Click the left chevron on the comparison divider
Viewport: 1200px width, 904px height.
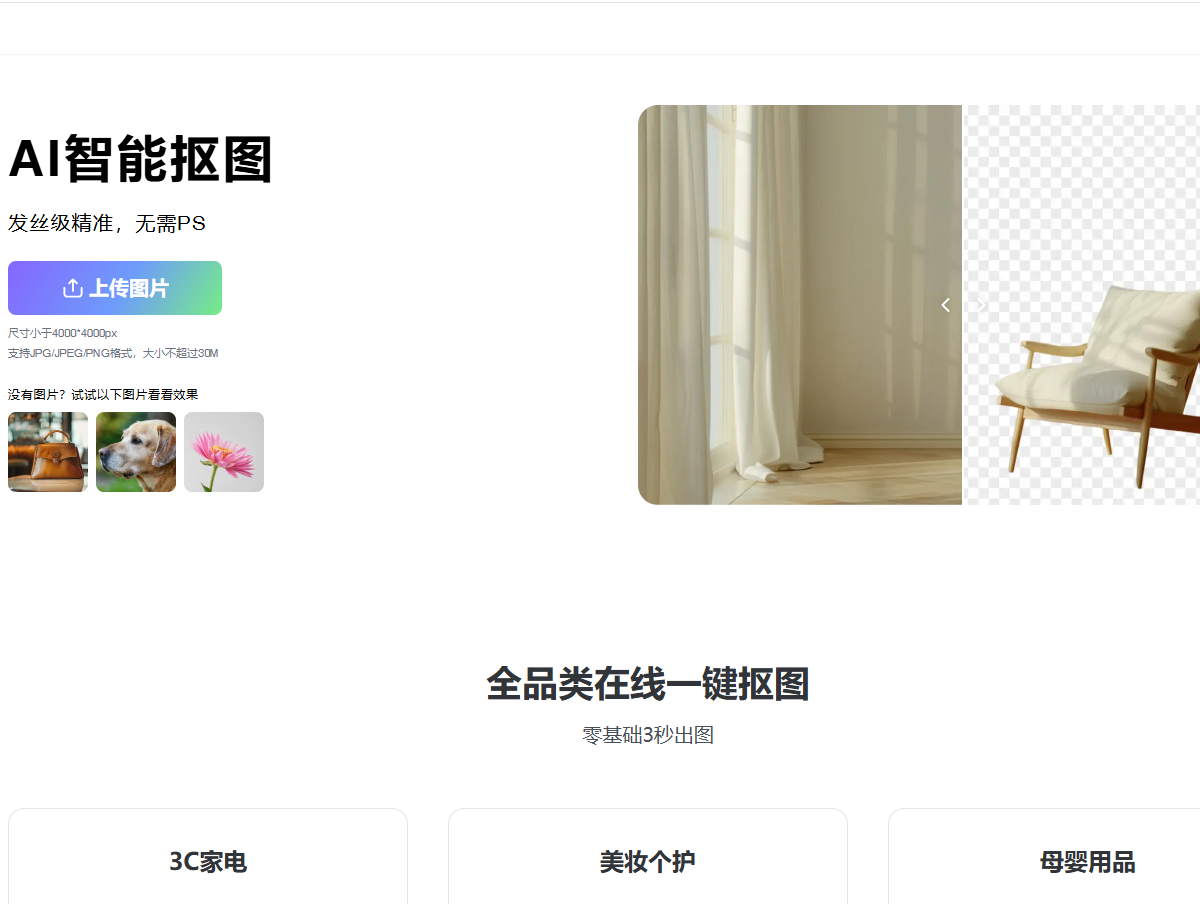[946, 305]
